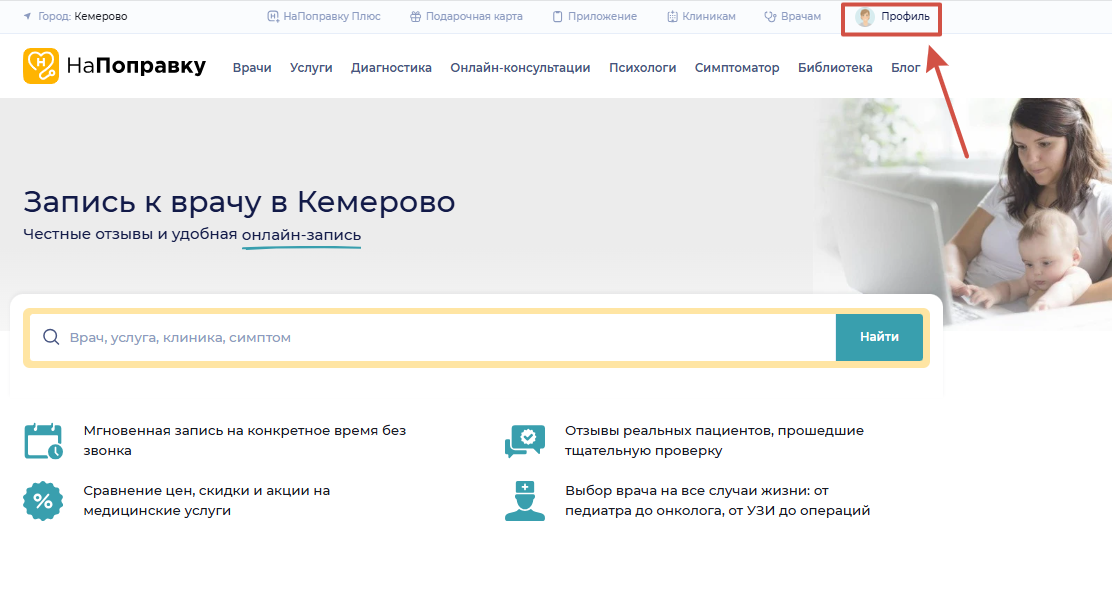1112x594 pixels.
Task: Open the Психологи menu item
Action: (643, 68)
